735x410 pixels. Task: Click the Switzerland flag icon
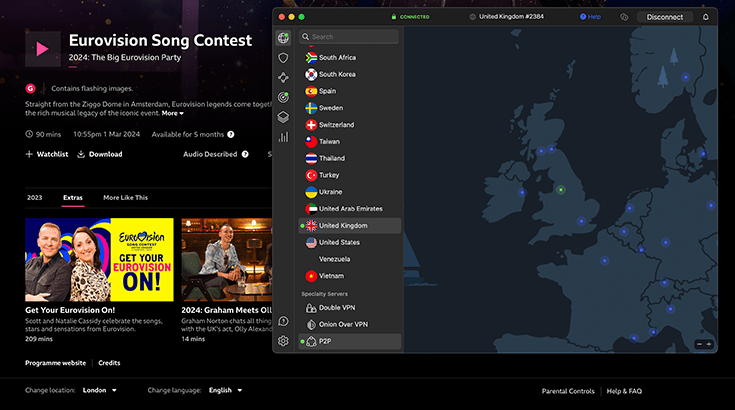pyautogui.click(x=311, y=125)
